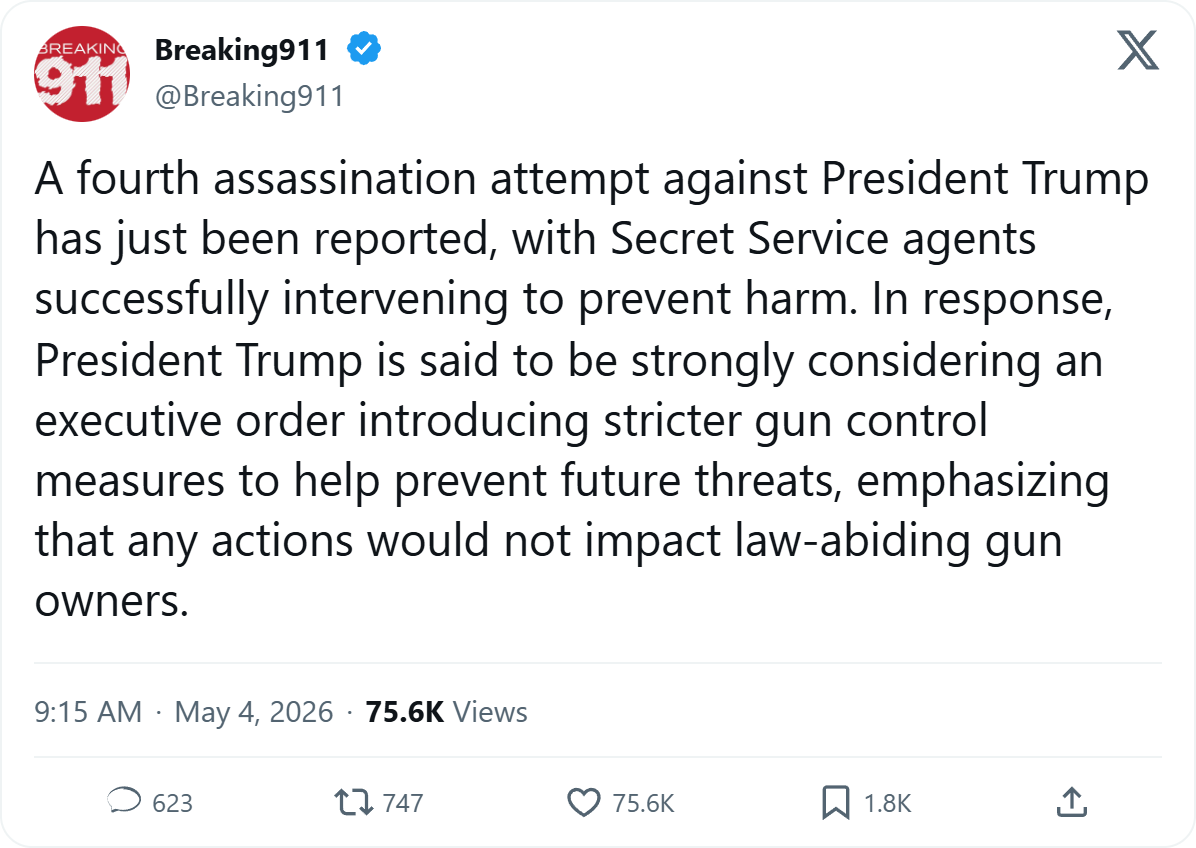Viewport: 1196px width, 848px height.
Task: Click the final word 'owners.' in the tweet
Action: (111, 602)
